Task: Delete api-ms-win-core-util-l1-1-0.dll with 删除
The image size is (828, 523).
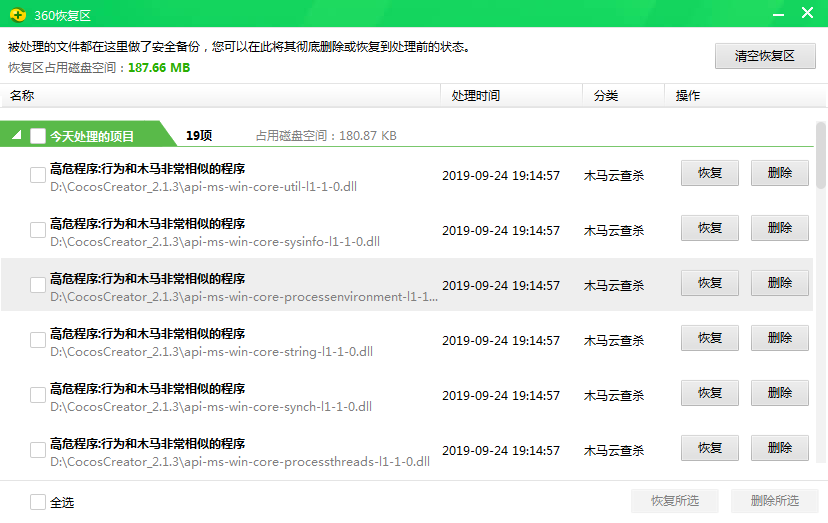Action: 780,173
